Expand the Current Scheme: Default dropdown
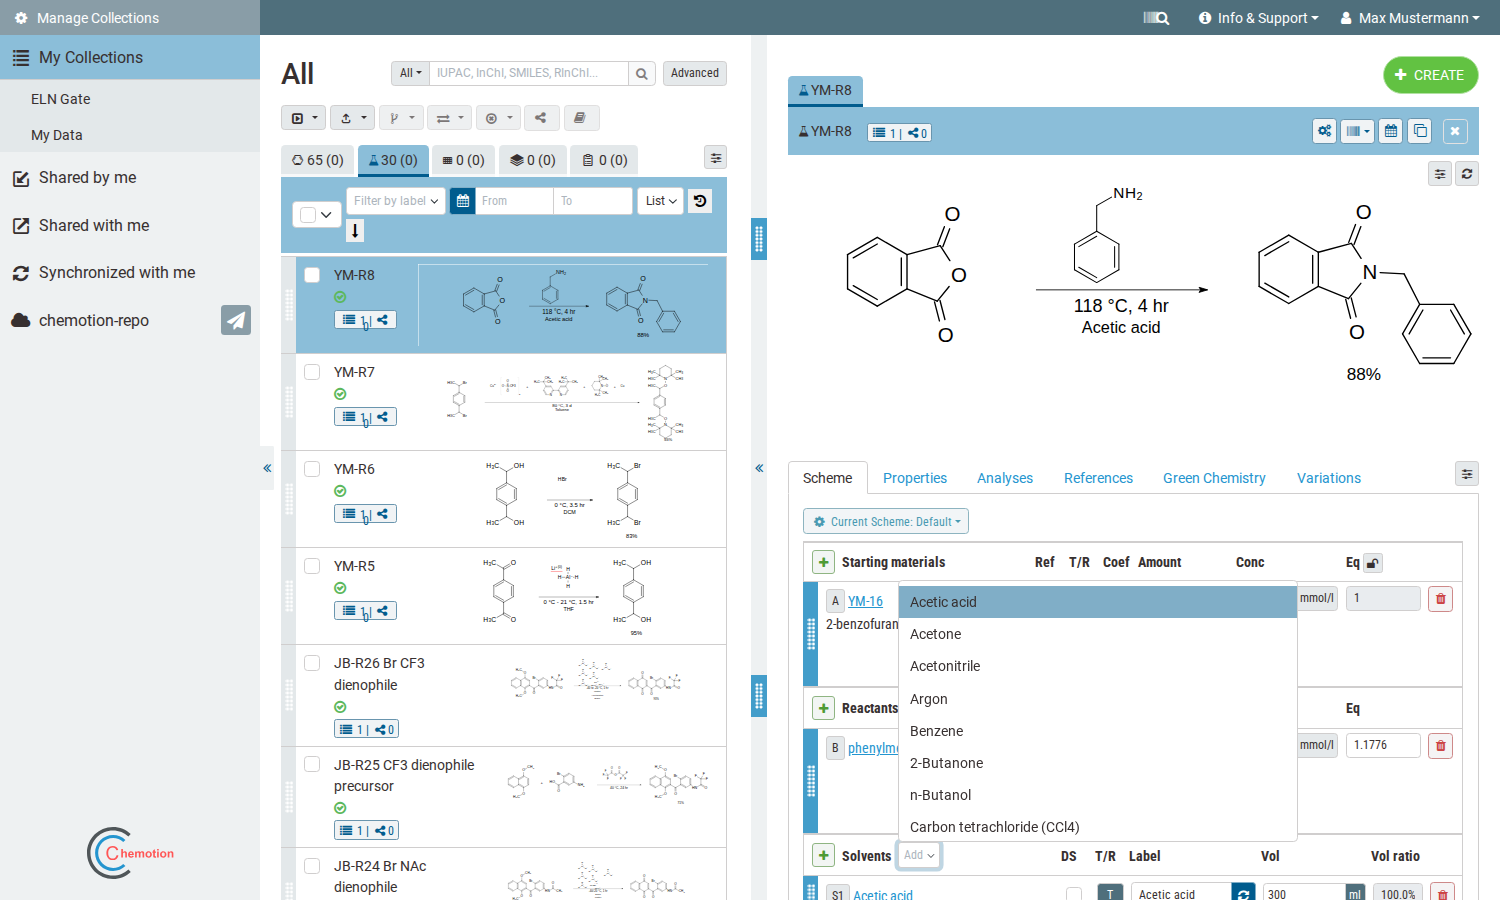 (886, 521)
